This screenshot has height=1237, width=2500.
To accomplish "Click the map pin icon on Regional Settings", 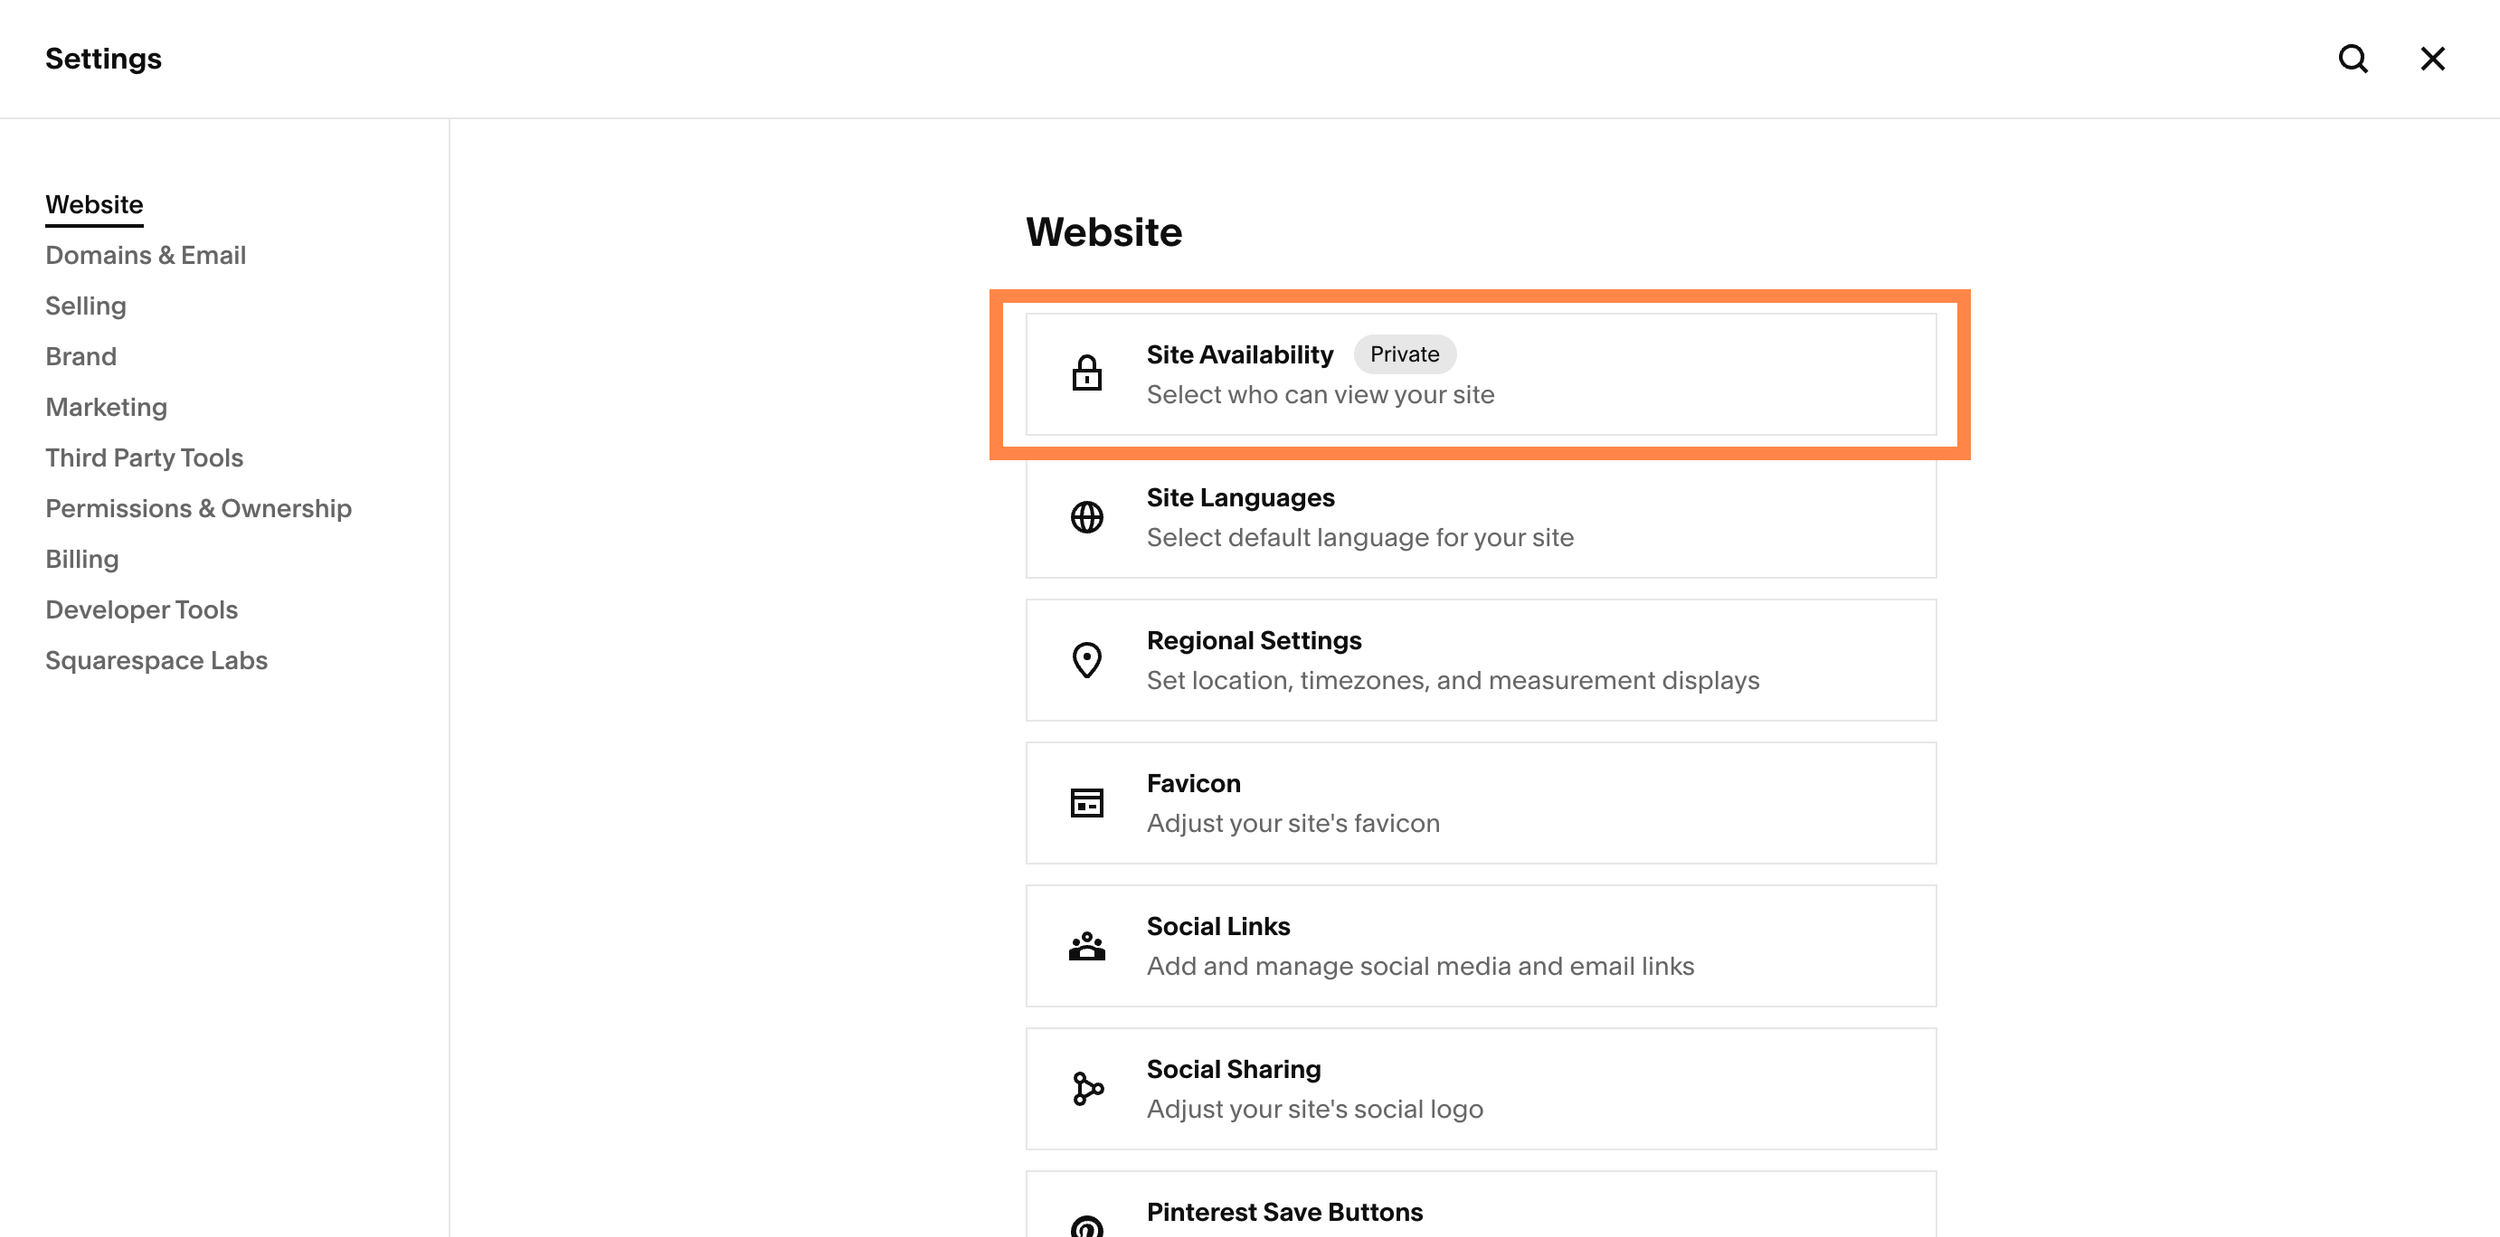I will [1086, 660].
